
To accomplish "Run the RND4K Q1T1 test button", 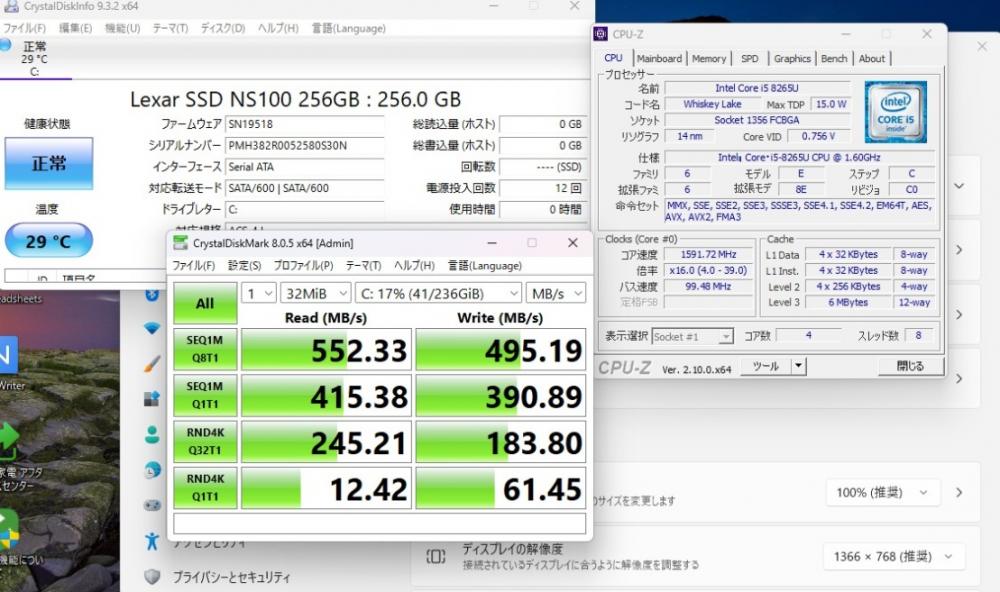I will [x=205, y=488].
